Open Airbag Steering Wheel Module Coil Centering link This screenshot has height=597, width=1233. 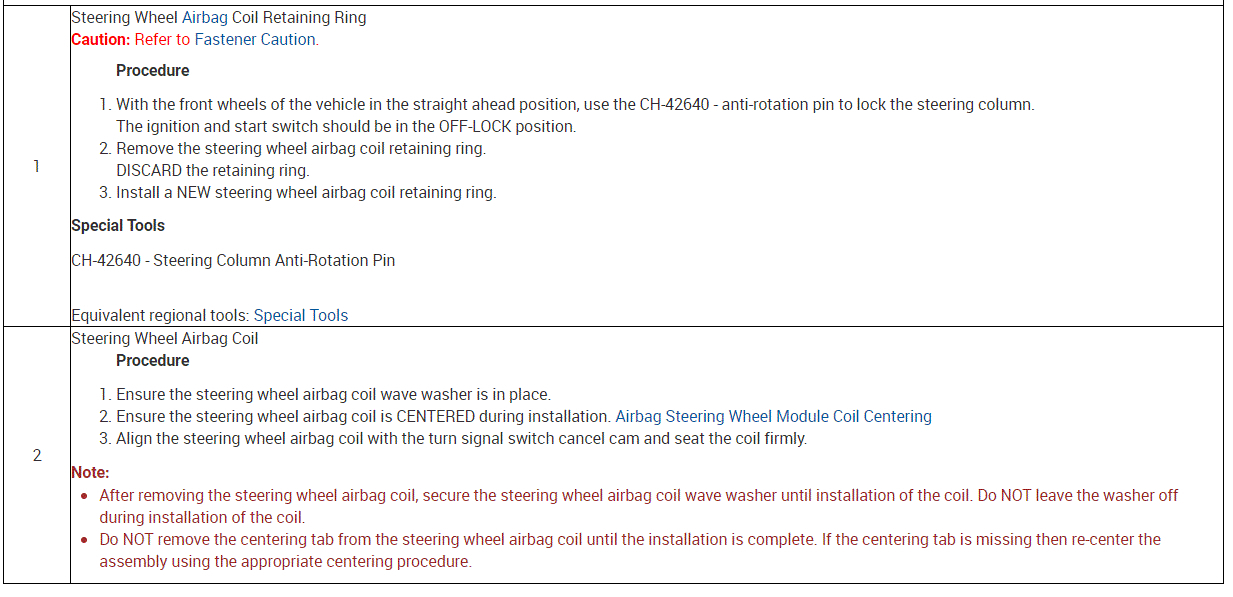tap(773, 416)
